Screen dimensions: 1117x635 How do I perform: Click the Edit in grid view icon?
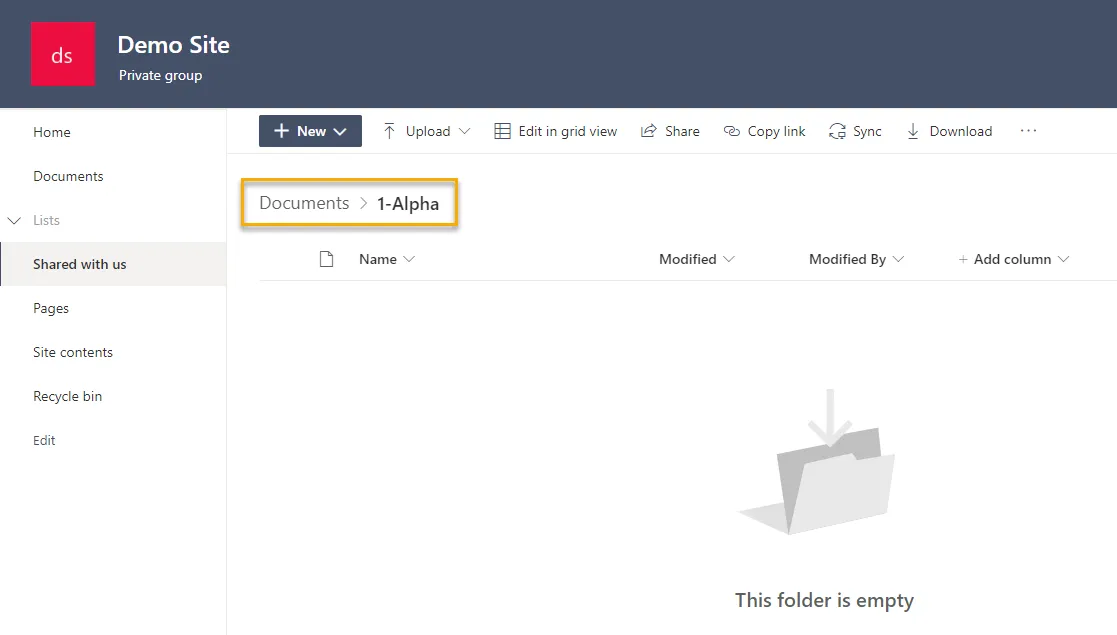pos(502,131)
